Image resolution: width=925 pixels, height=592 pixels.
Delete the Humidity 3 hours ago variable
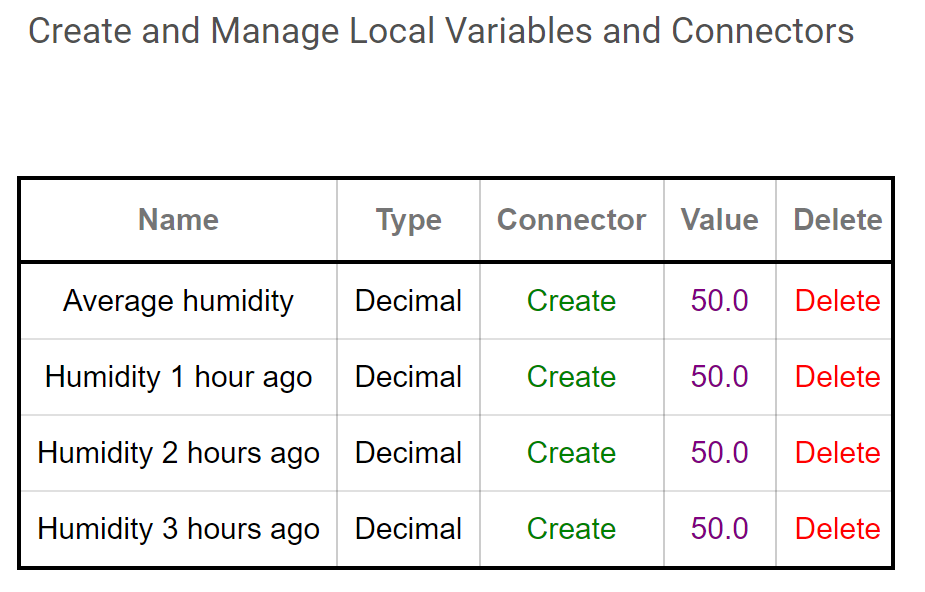tap(837, 529)
